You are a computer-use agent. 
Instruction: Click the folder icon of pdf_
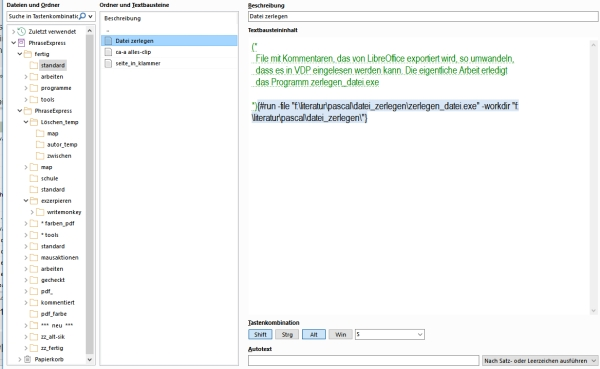pyautogui.click(x=34, y=291)
